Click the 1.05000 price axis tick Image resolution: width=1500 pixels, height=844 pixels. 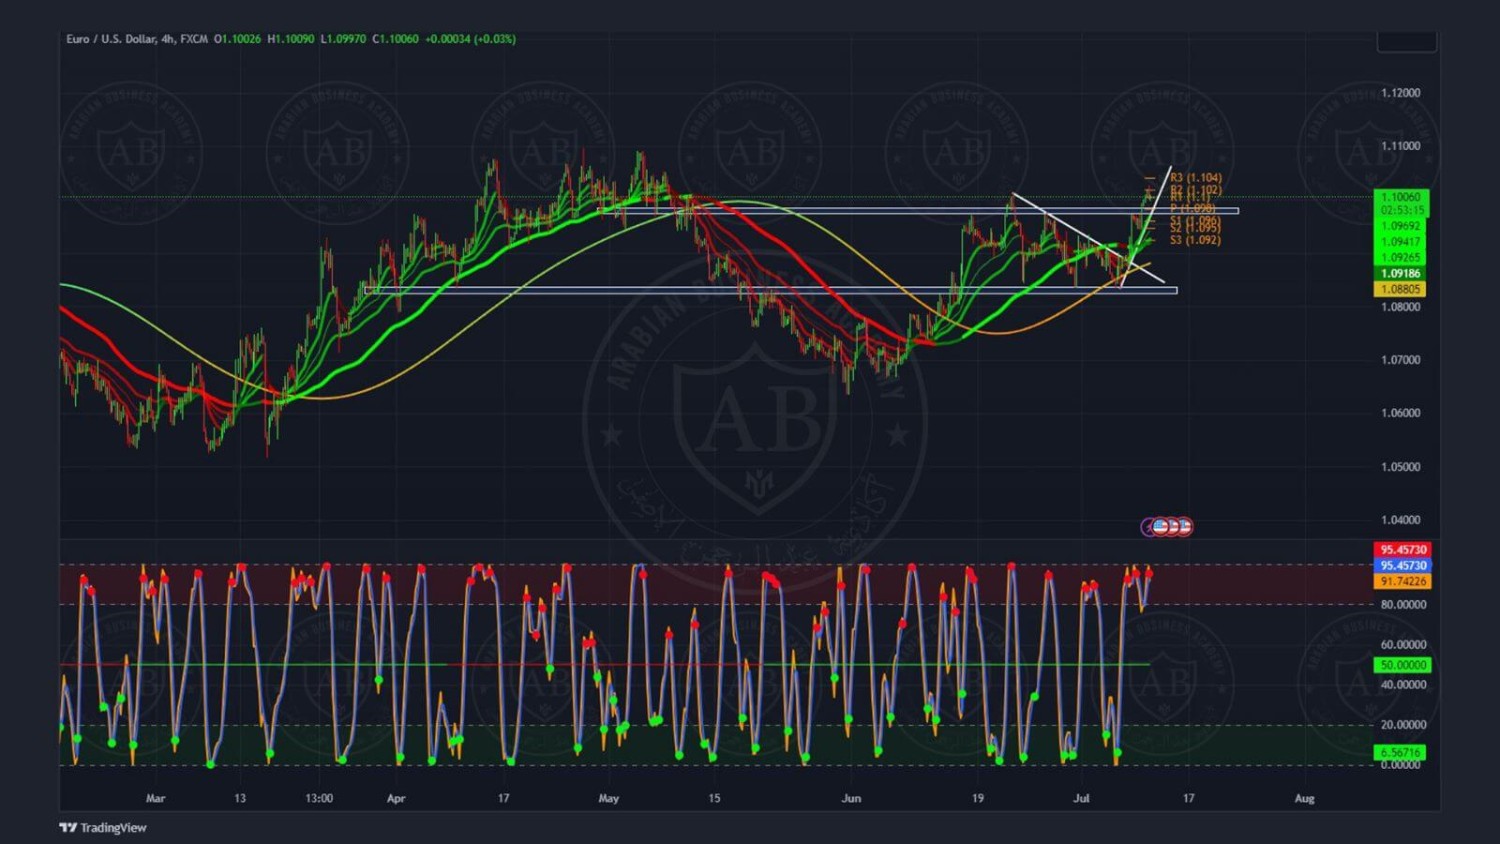(x=1400, y=467)
